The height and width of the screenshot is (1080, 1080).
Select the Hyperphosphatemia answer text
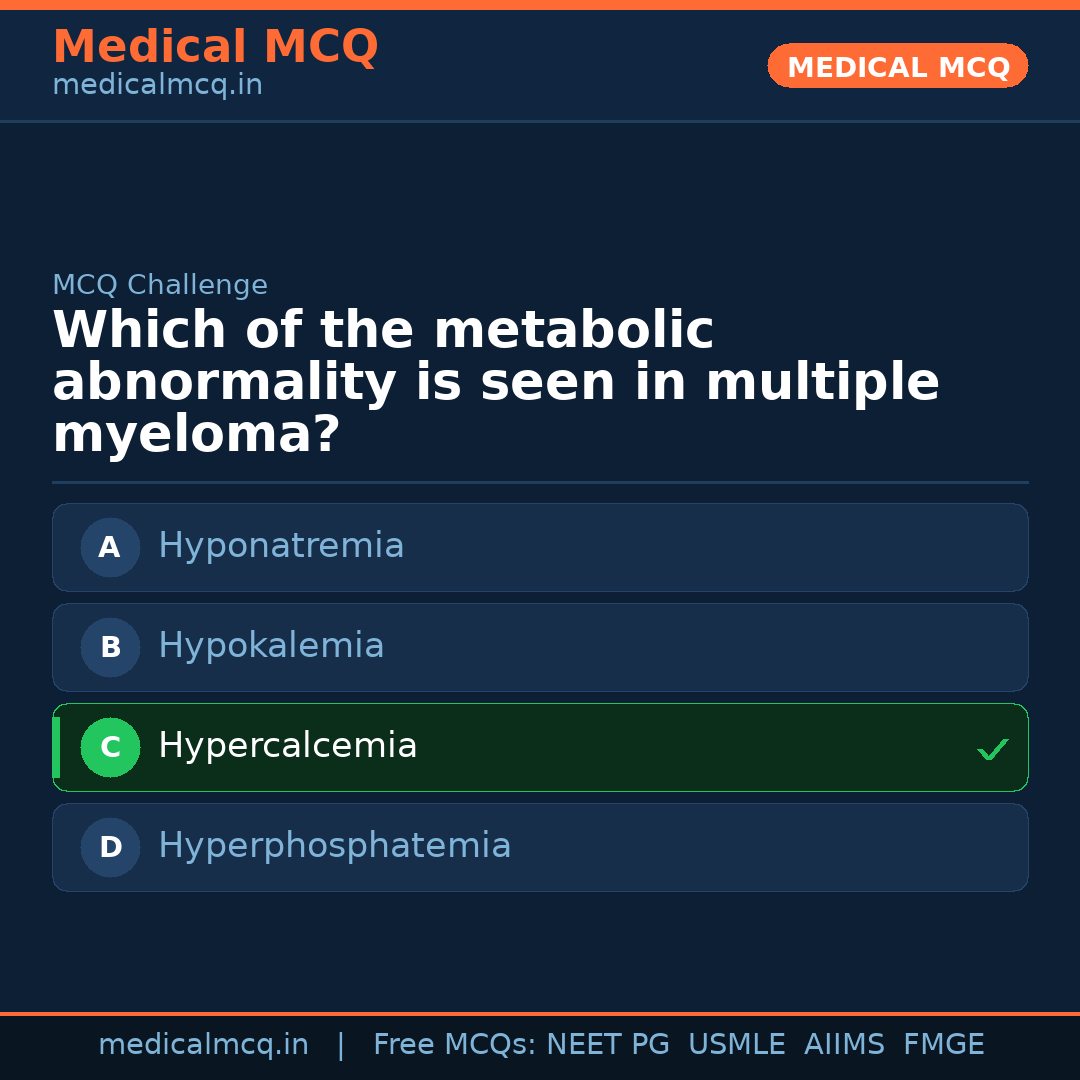[335, 846]
